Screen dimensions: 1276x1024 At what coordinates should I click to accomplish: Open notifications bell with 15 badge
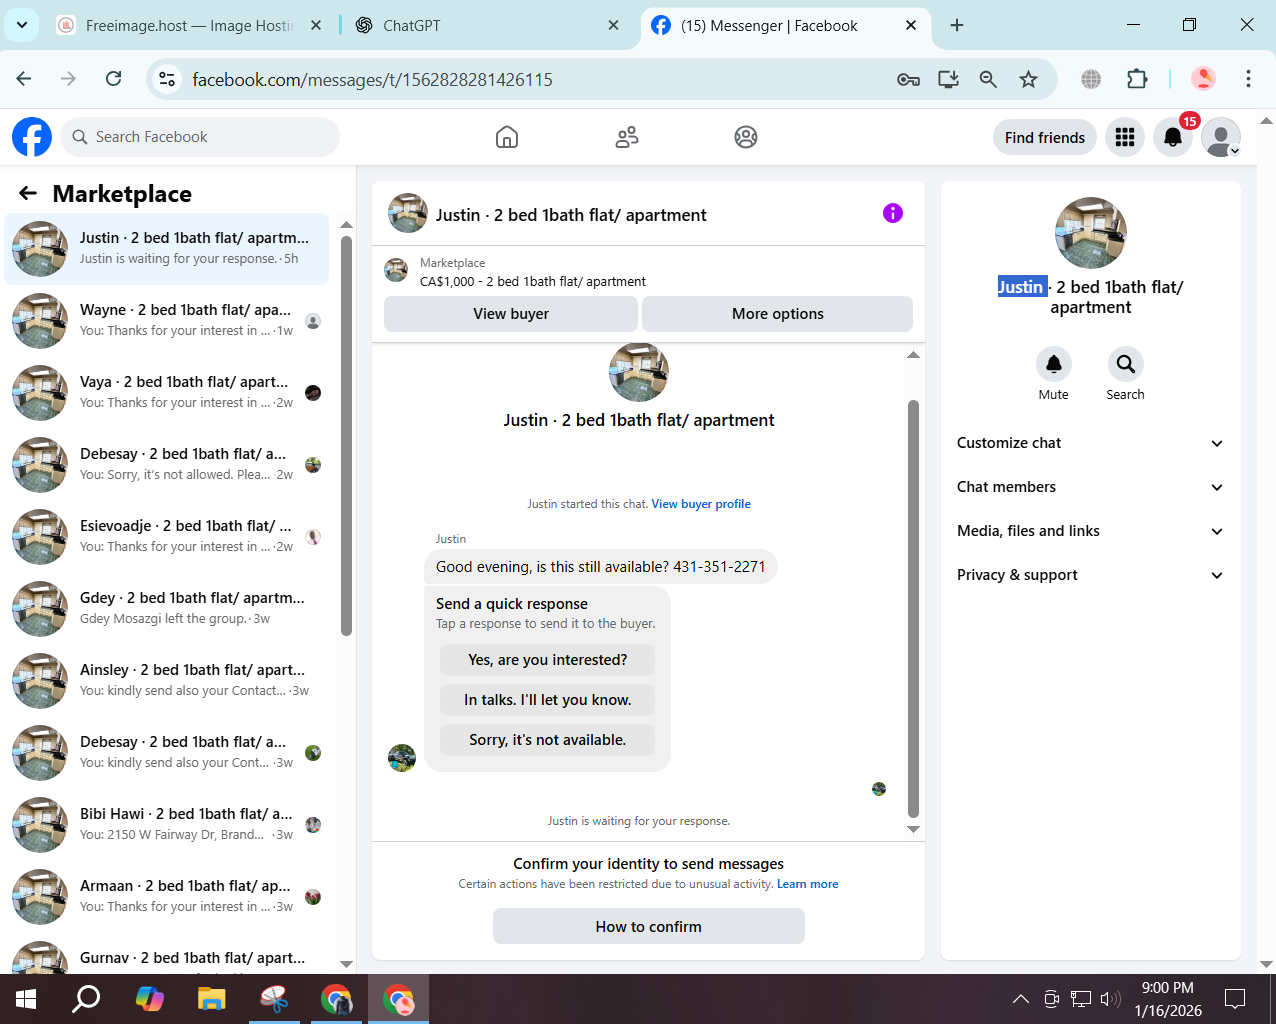pyautogui.click(x=1173, y=137)
